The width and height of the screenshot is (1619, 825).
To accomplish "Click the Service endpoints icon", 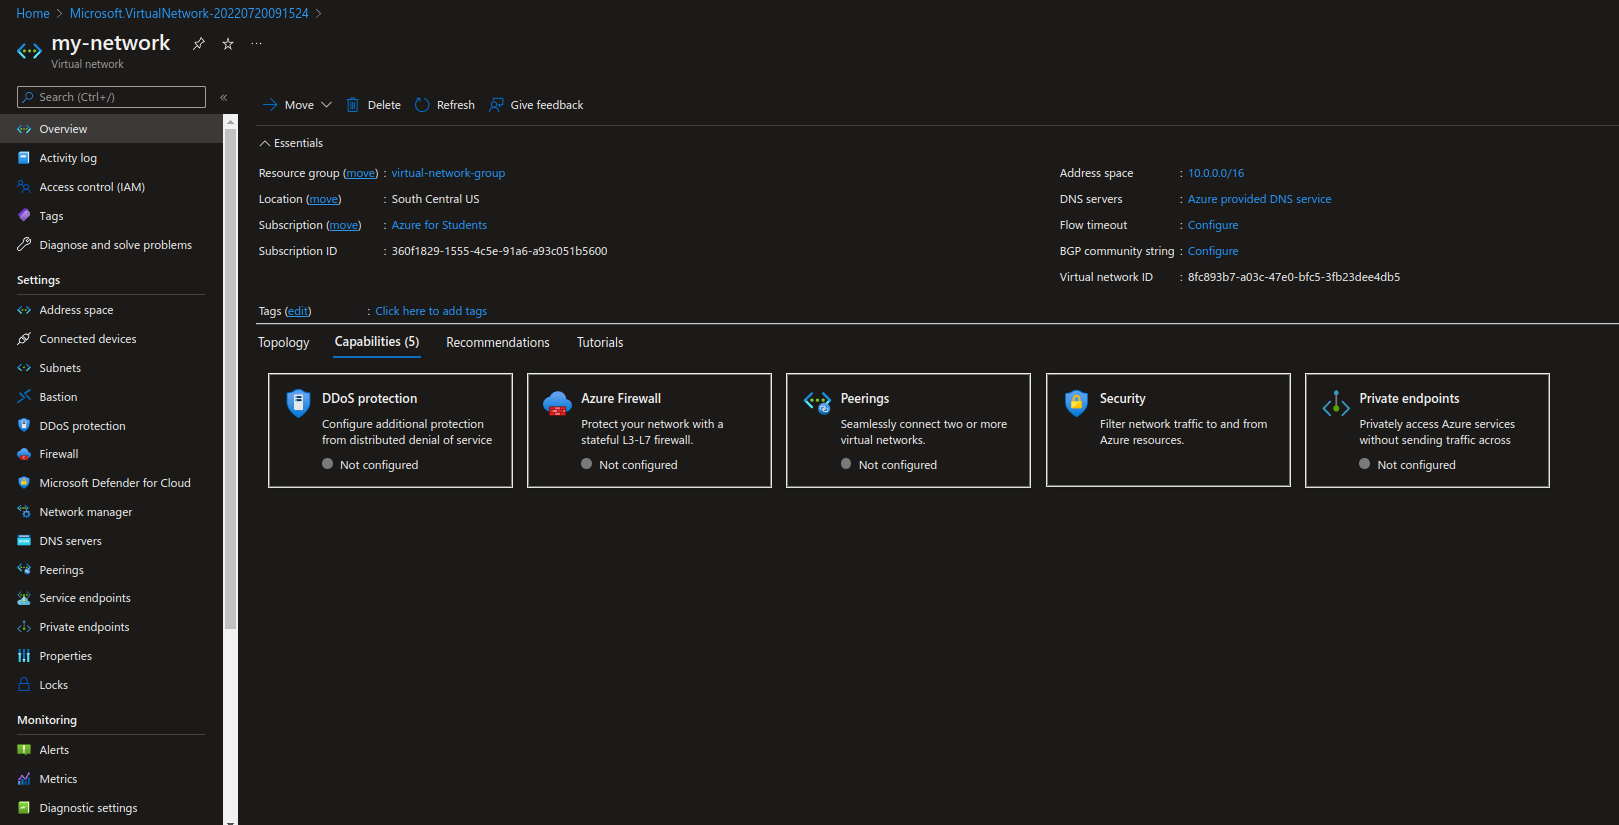I will point(24,598).
